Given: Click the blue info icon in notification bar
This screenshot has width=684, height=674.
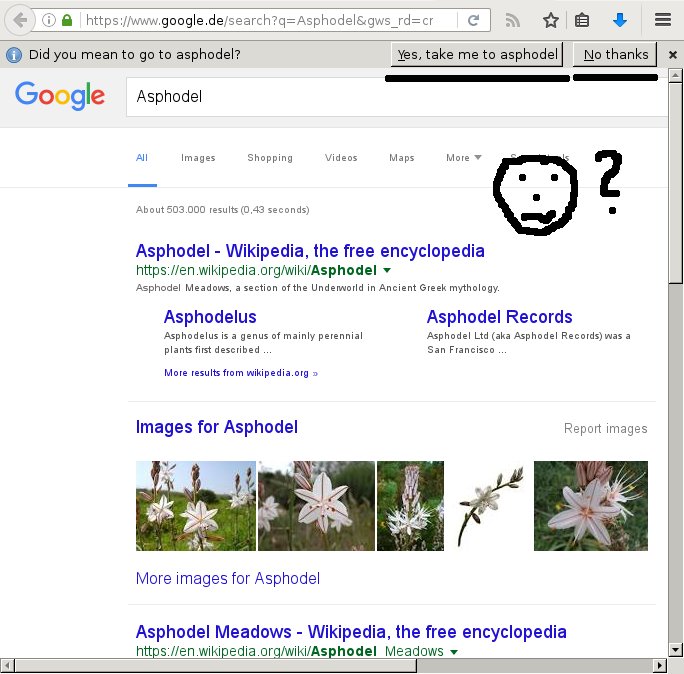Looking at the screenshot, I should 14,55.
